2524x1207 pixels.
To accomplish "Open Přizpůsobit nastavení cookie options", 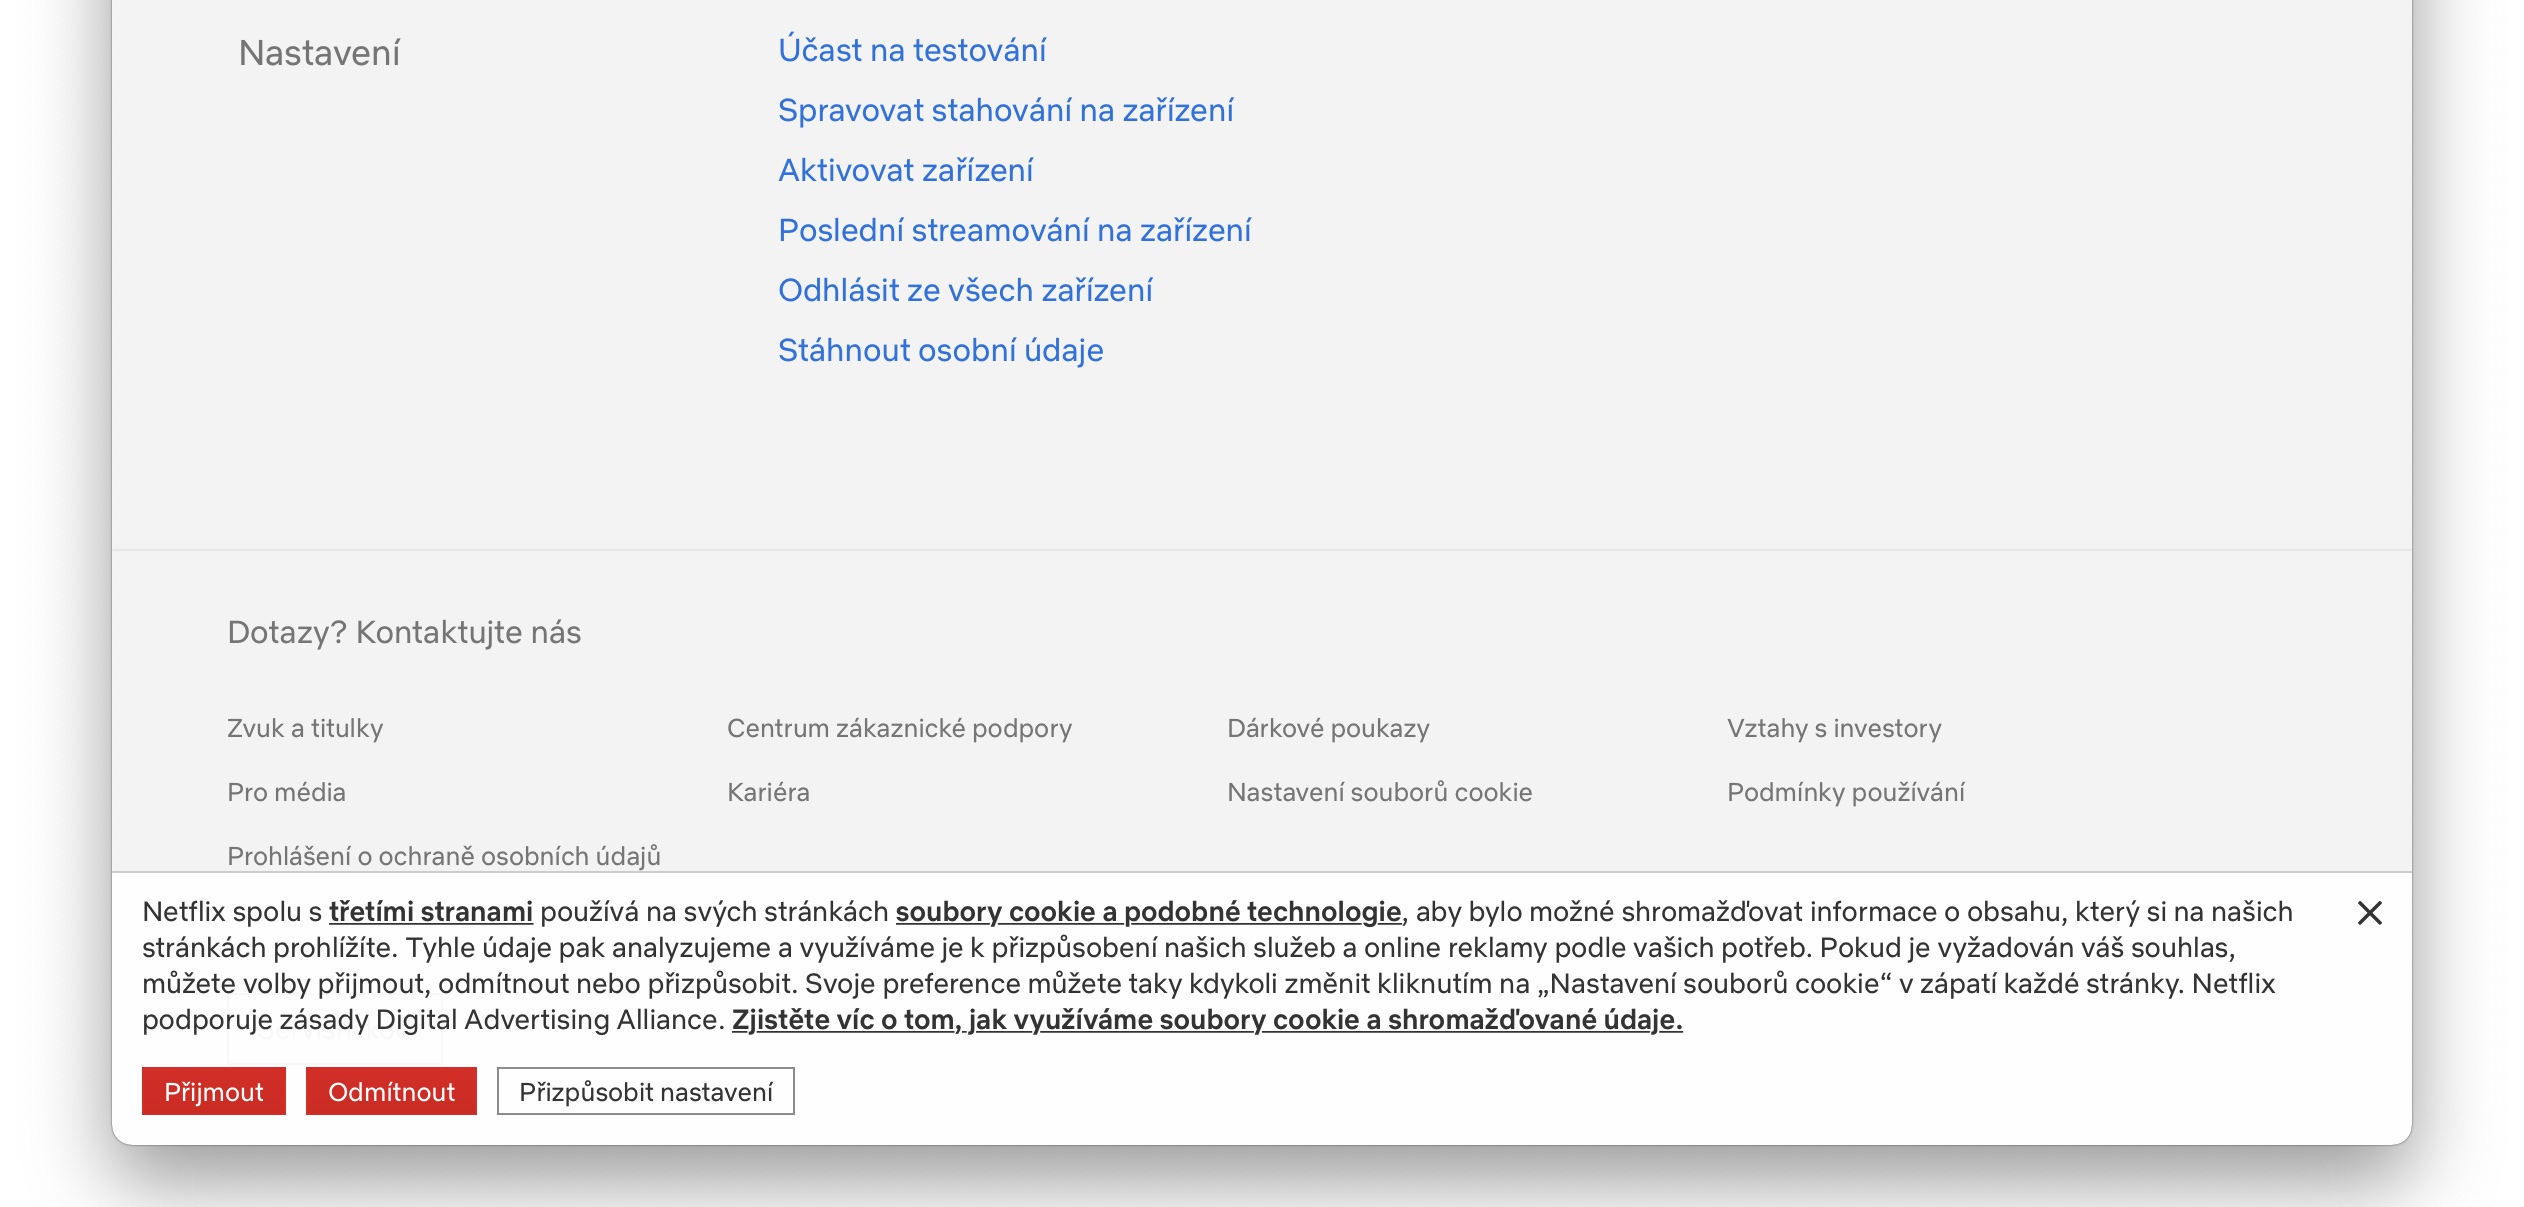I will [x=645, y=1091].
